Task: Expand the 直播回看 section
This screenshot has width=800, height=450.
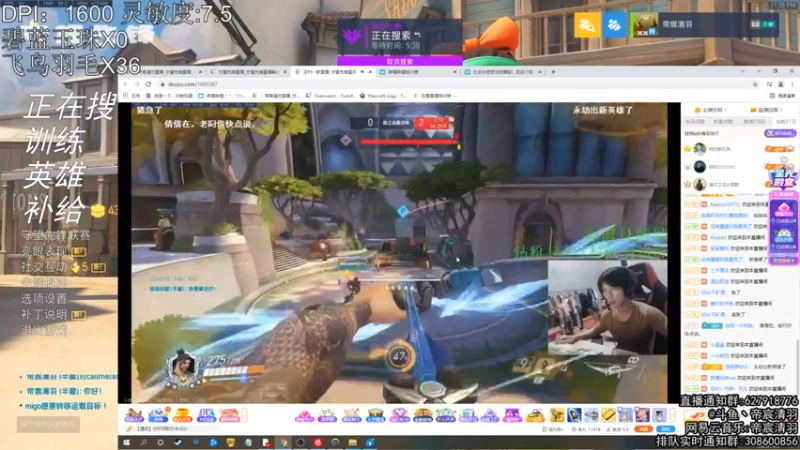Action: [767, 110]
